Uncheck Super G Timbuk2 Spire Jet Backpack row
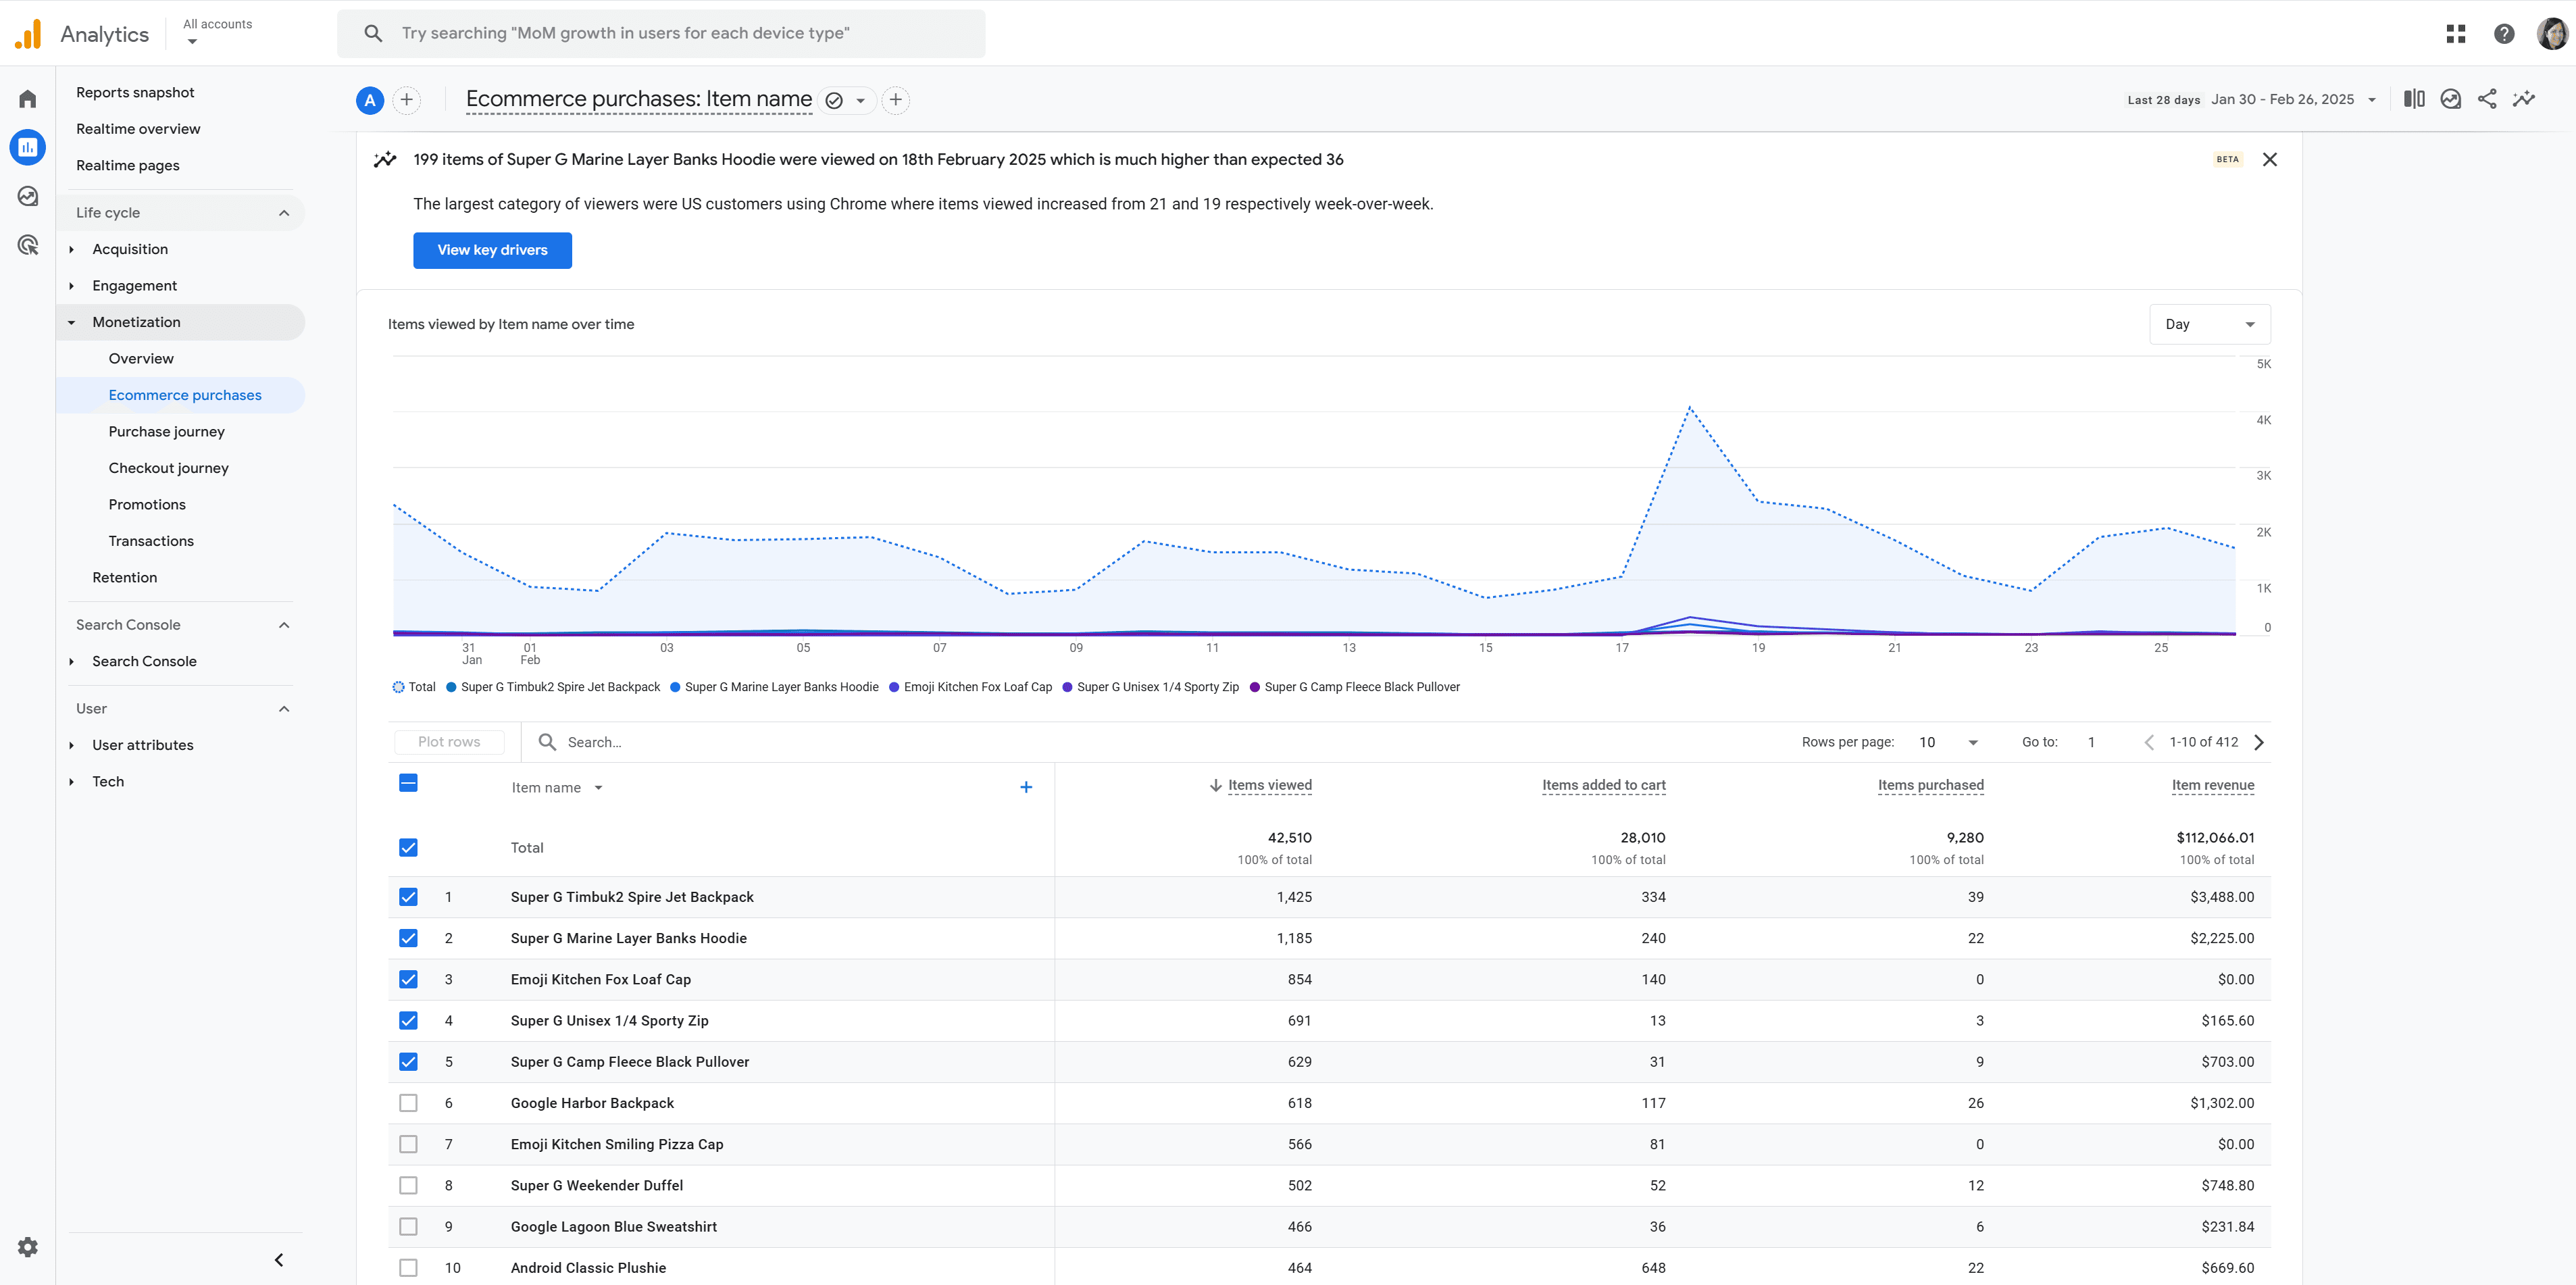Viewport: 2576px width, 1285px height. pos(408,897)
